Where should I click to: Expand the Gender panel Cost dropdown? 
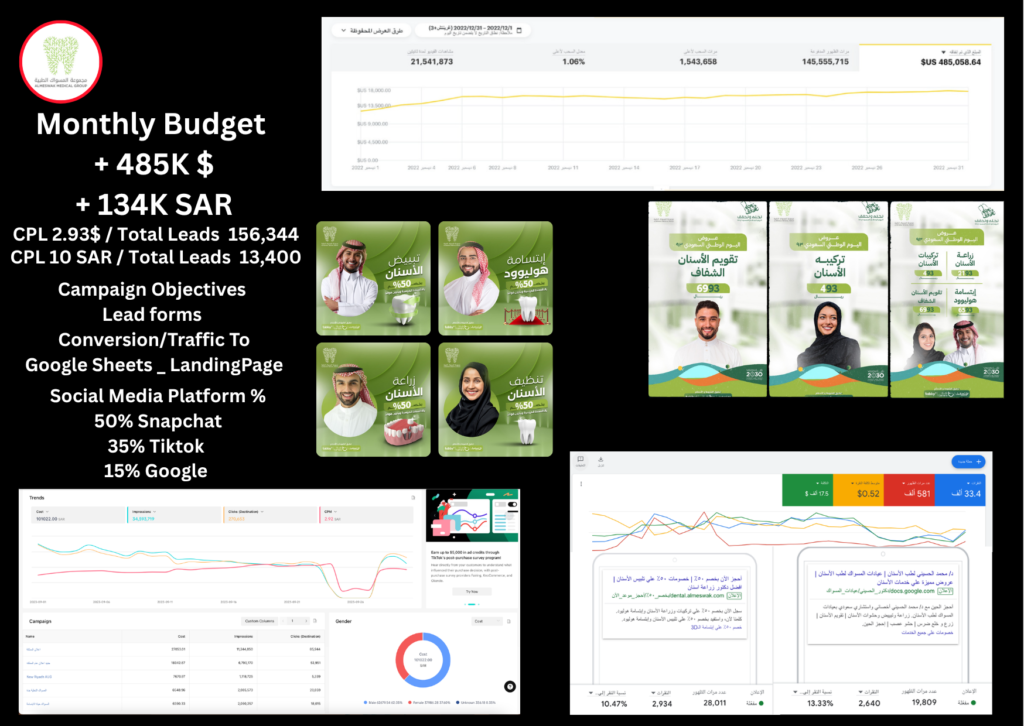(x=487, y=621)
